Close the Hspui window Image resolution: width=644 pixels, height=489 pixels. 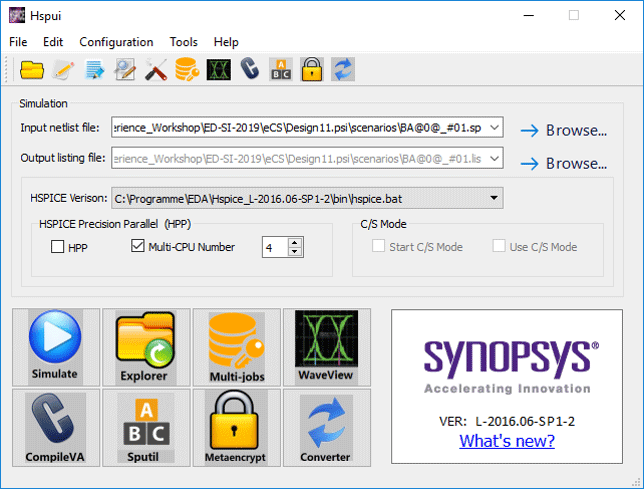tap(620, 16)
